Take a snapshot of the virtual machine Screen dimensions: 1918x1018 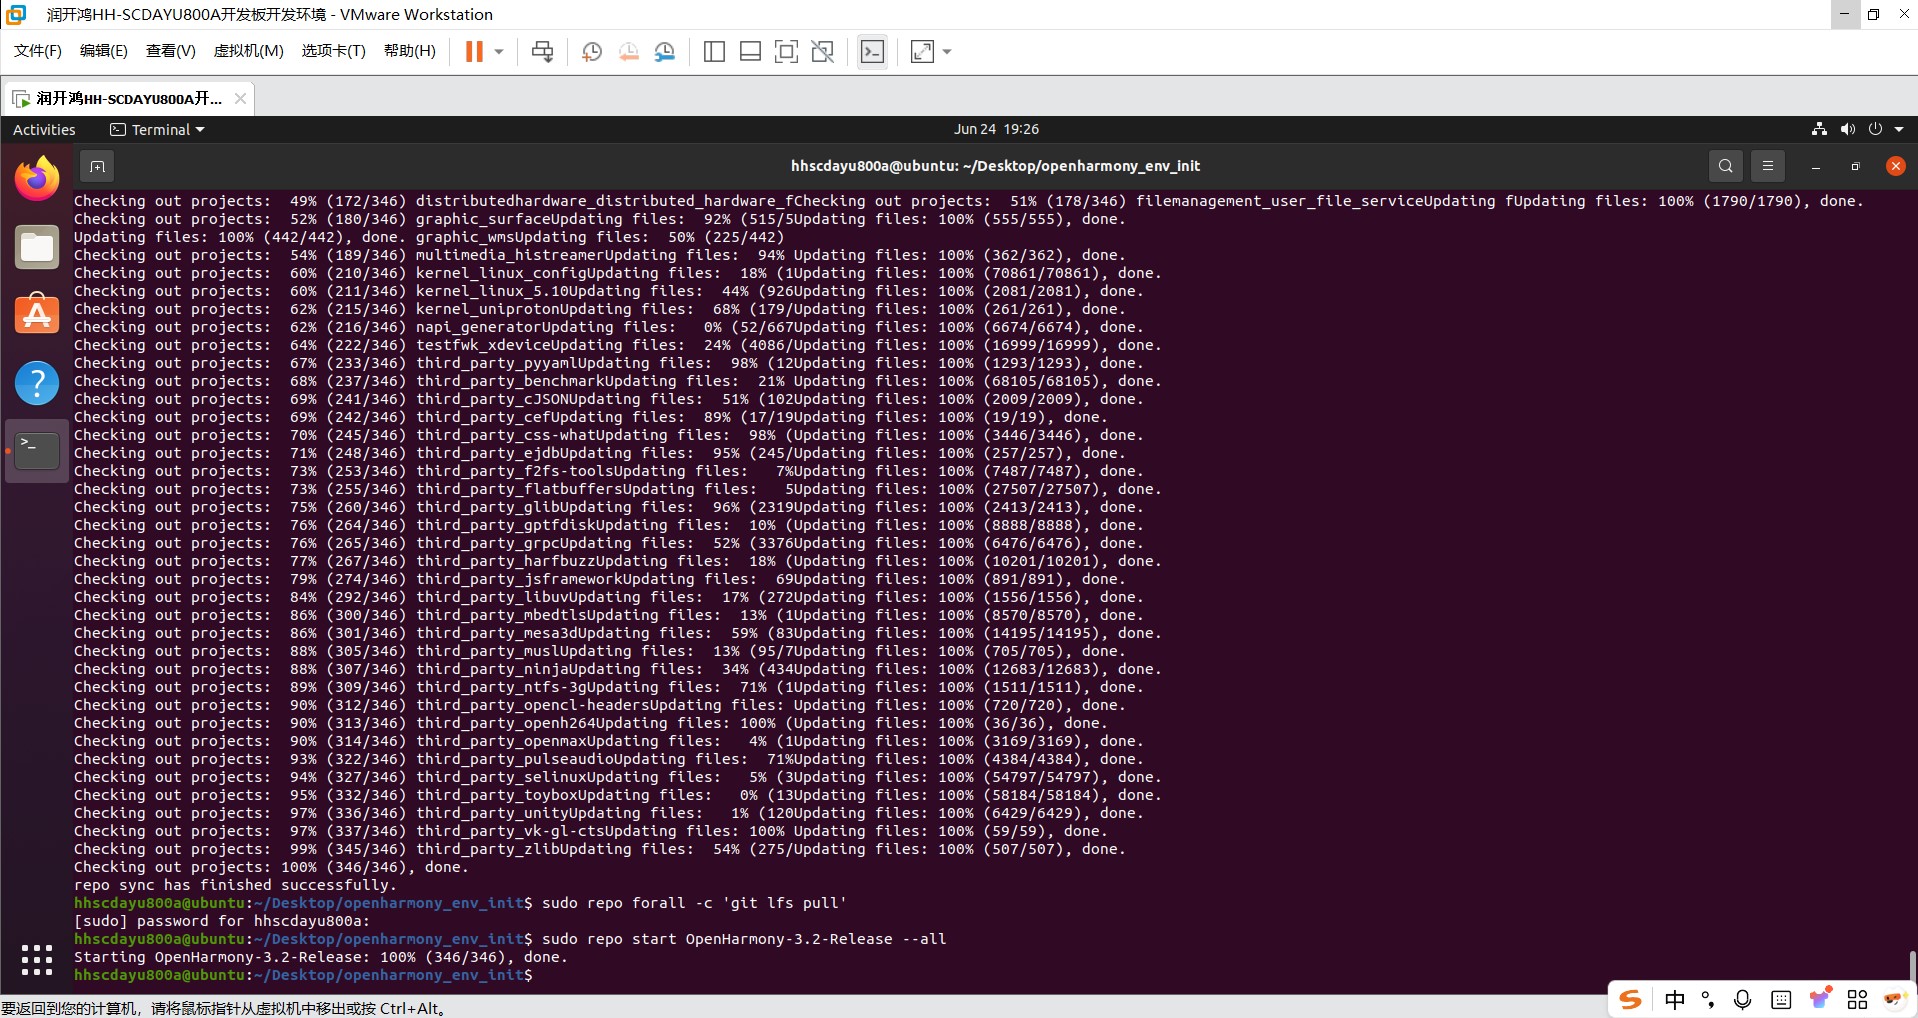coord(592,52)
